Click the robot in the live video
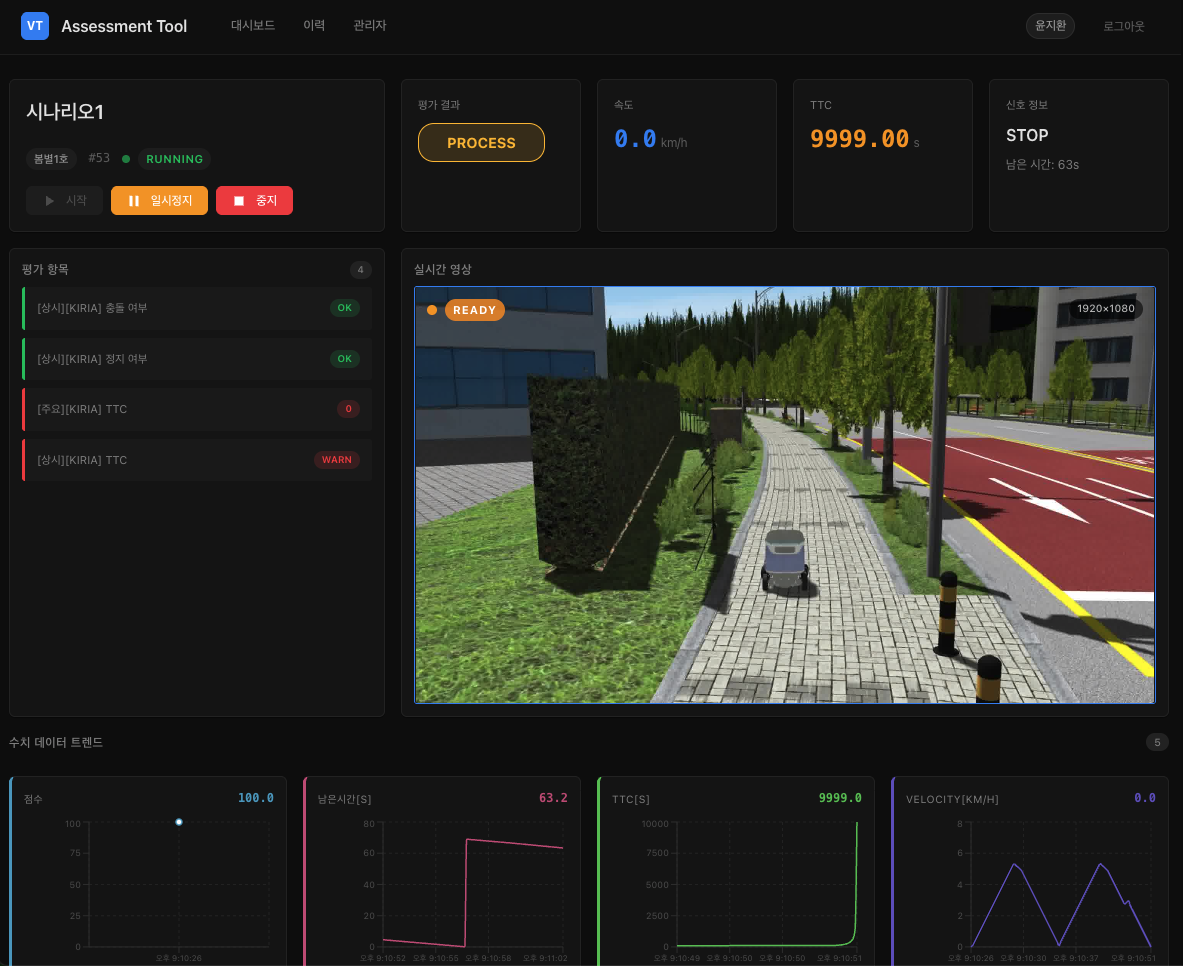1183x966 pixels. [785, 562]
